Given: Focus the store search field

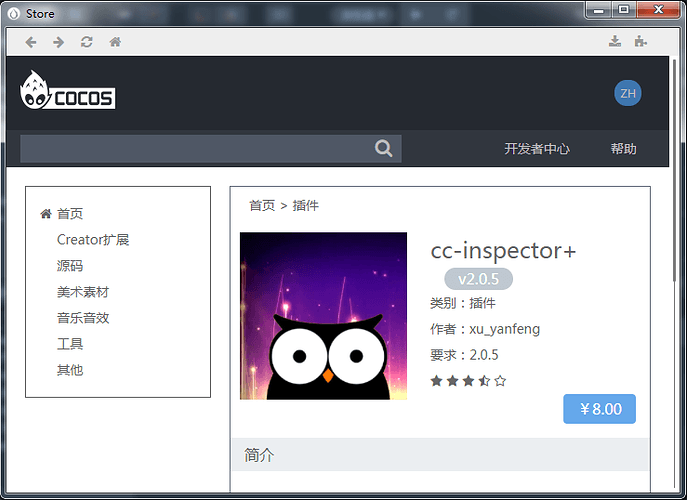Looking at the screenshot, I should click(211, 149).
